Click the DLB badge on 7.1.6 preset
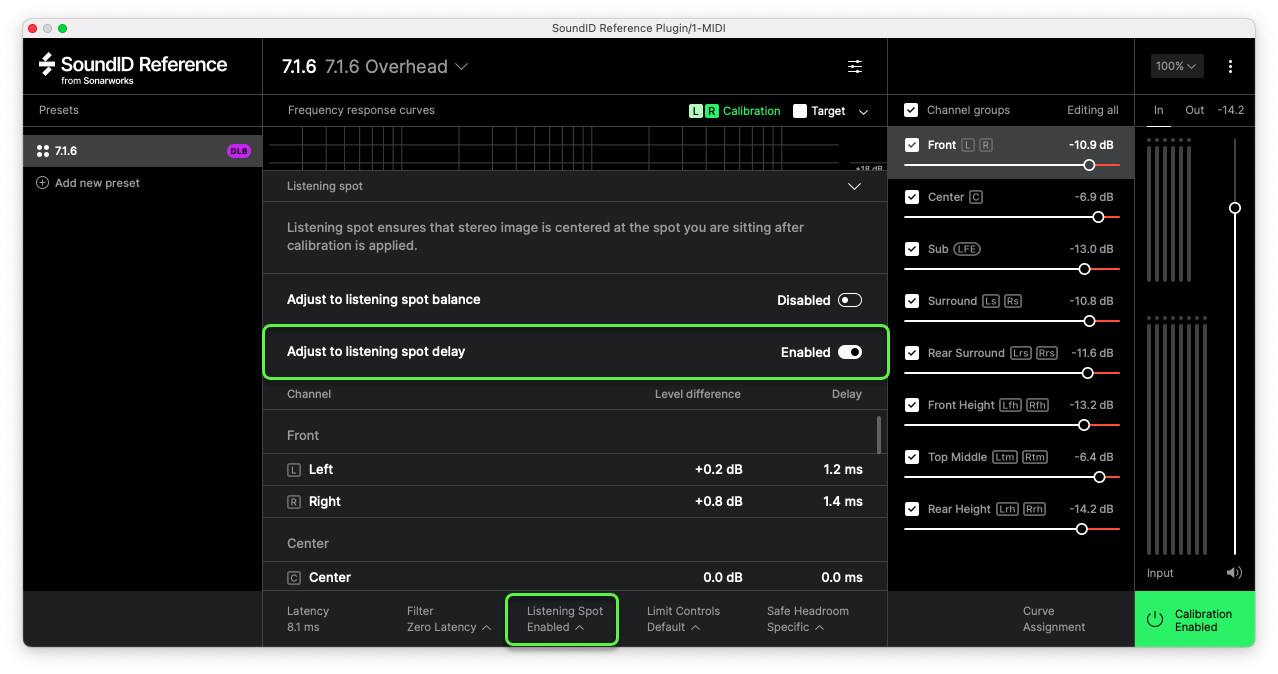Viewport: 1278px width, 674px height. pos(239,151)
